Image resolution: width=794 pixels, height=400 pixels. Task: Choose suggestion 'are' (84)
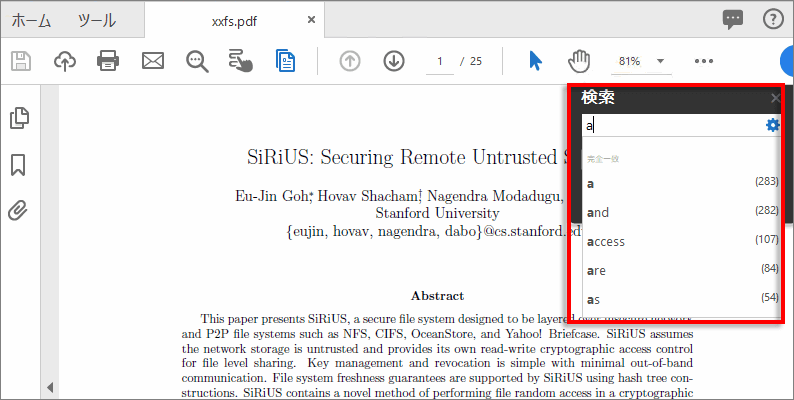tap(682, 270)
